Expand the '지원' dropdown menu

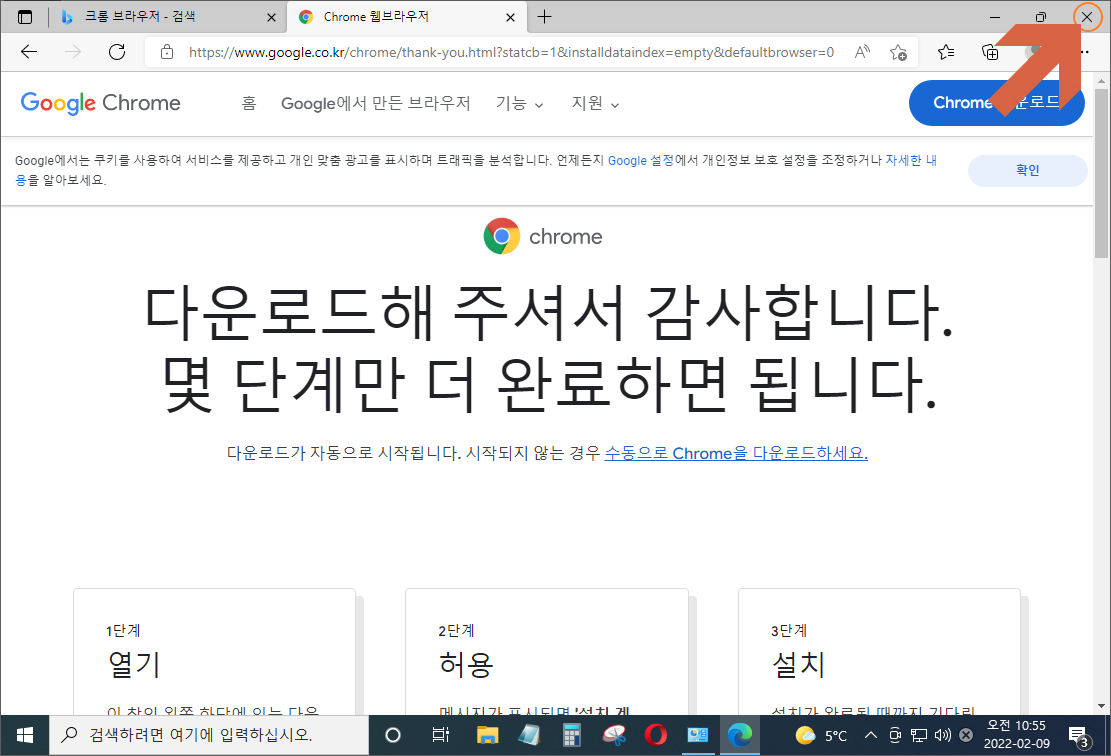[x=595, y=103]
